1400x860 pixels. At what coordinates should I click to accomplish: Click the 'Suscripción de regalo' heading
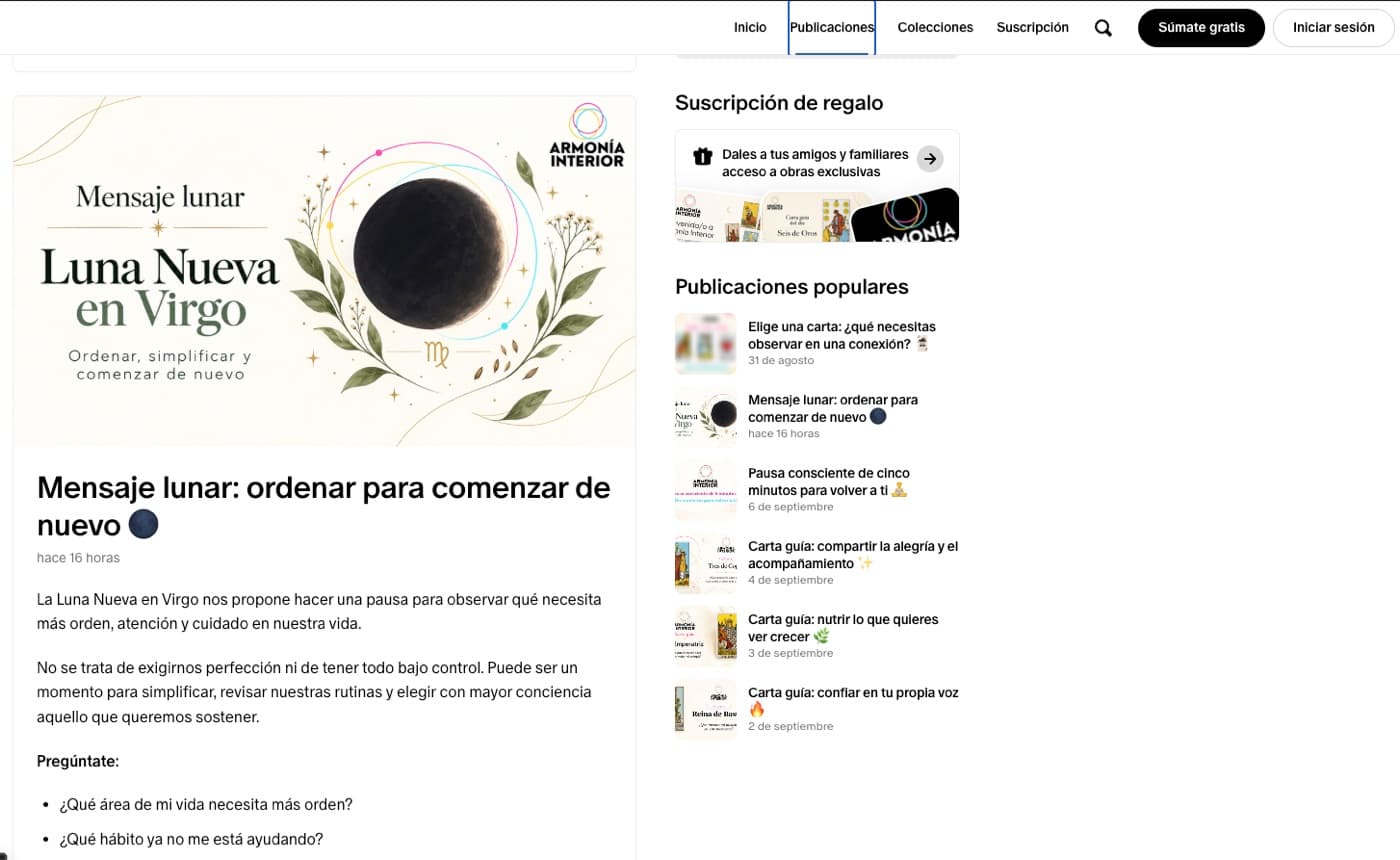coord(779,103)
